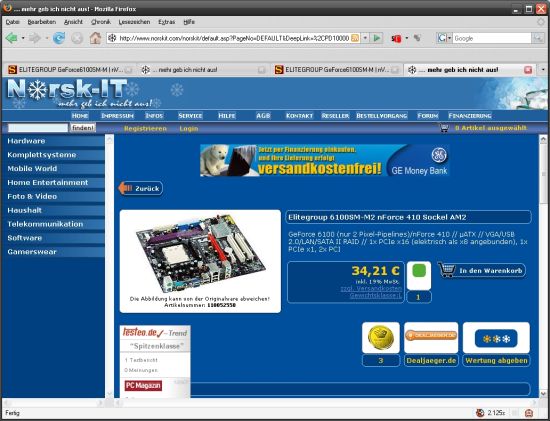Close the active tab with red X
The image size is (550, 421).
coord(528,70)
